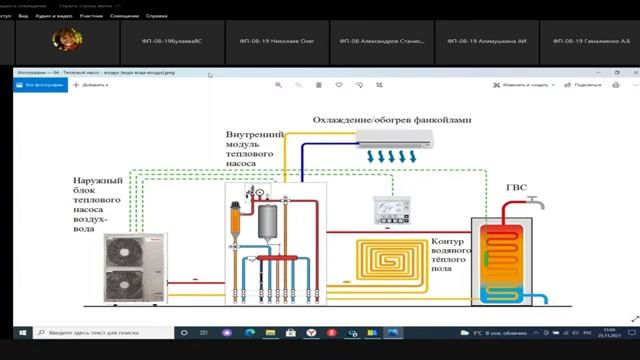Viewport: 640px width, 360px height.
Task: Select participant tile 'ФП-08-19 Алимушкина АИ'
Action: tap(487, 42)
